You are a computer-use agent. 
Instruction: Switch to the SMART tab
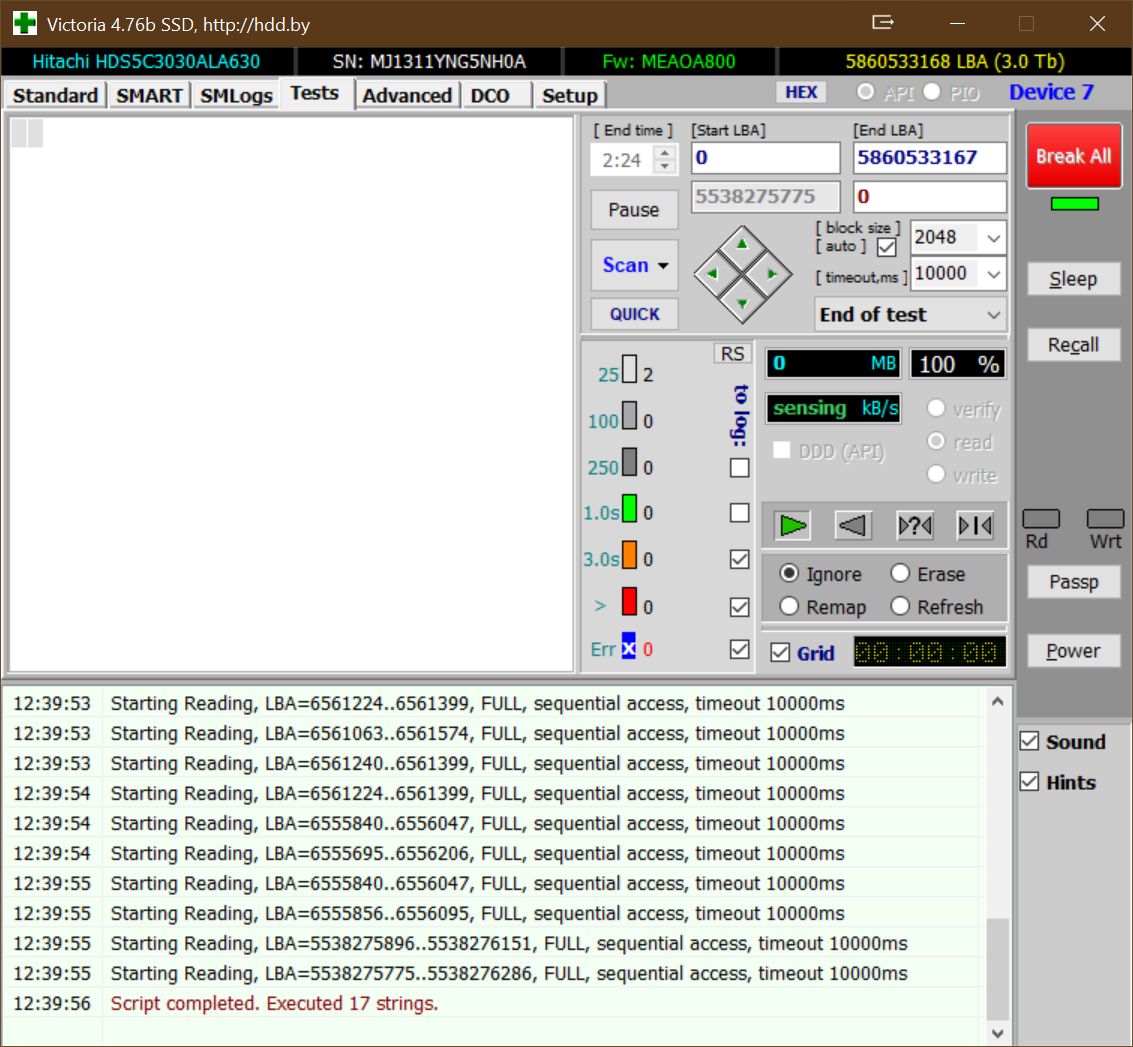pos(149,95)
